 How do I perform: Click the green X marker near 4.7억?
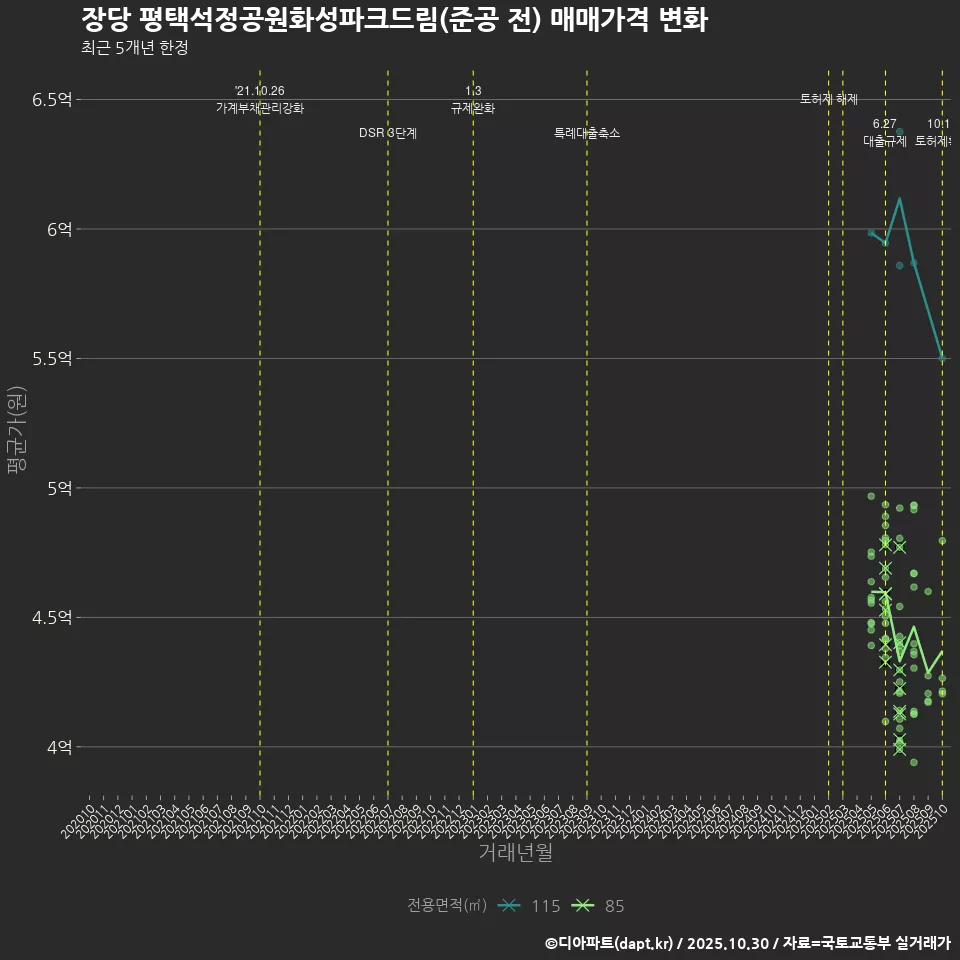pyautogui.click(x=884, y=567)
